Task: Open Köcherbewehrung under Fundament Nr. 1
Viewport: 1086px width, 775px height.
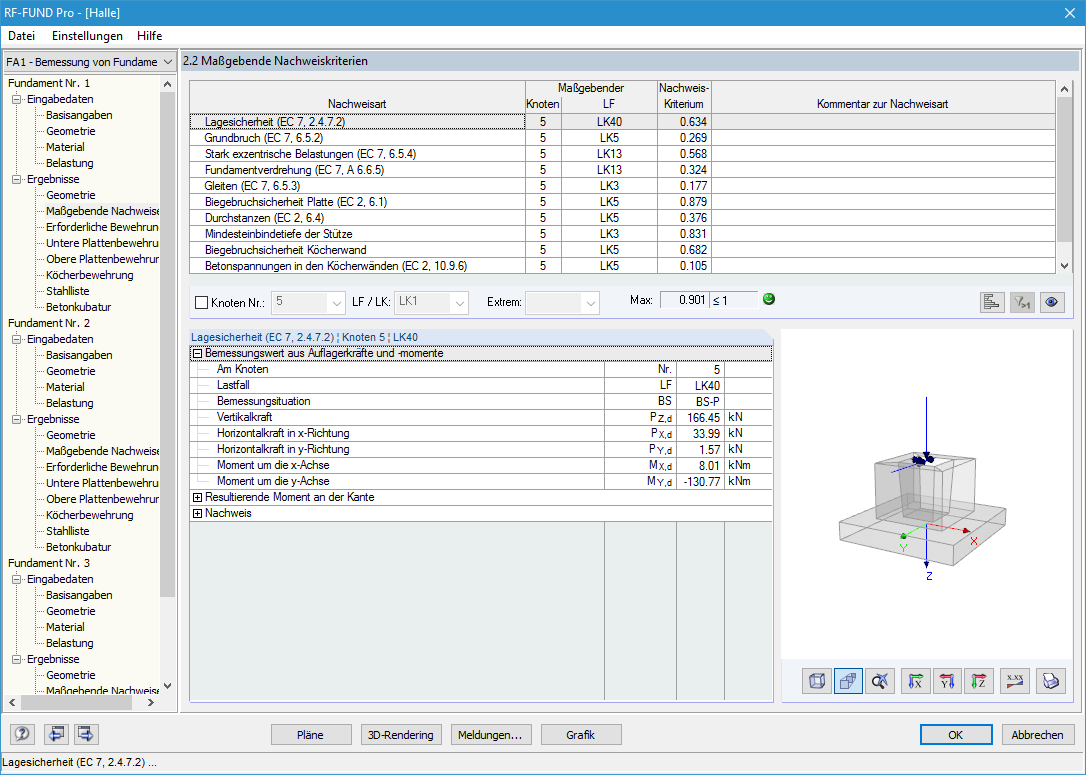Action: pyautogui.click(x=89, y=275)
